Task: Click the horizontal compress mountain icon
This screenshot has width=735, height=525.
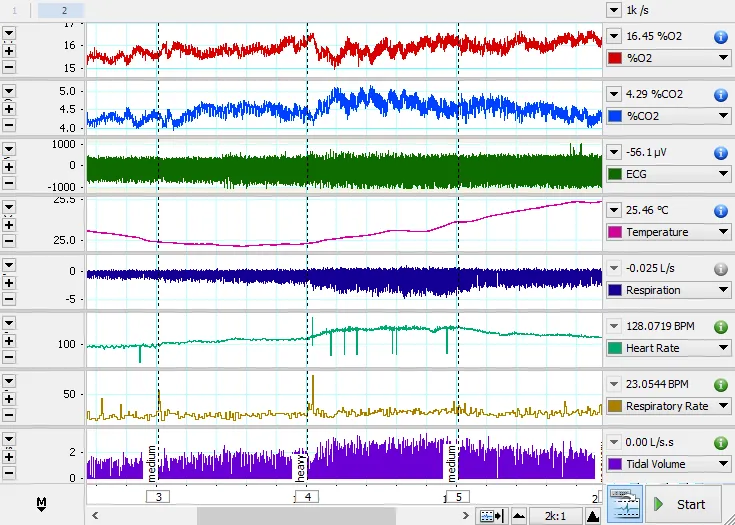Action: [x=518, y=516]
